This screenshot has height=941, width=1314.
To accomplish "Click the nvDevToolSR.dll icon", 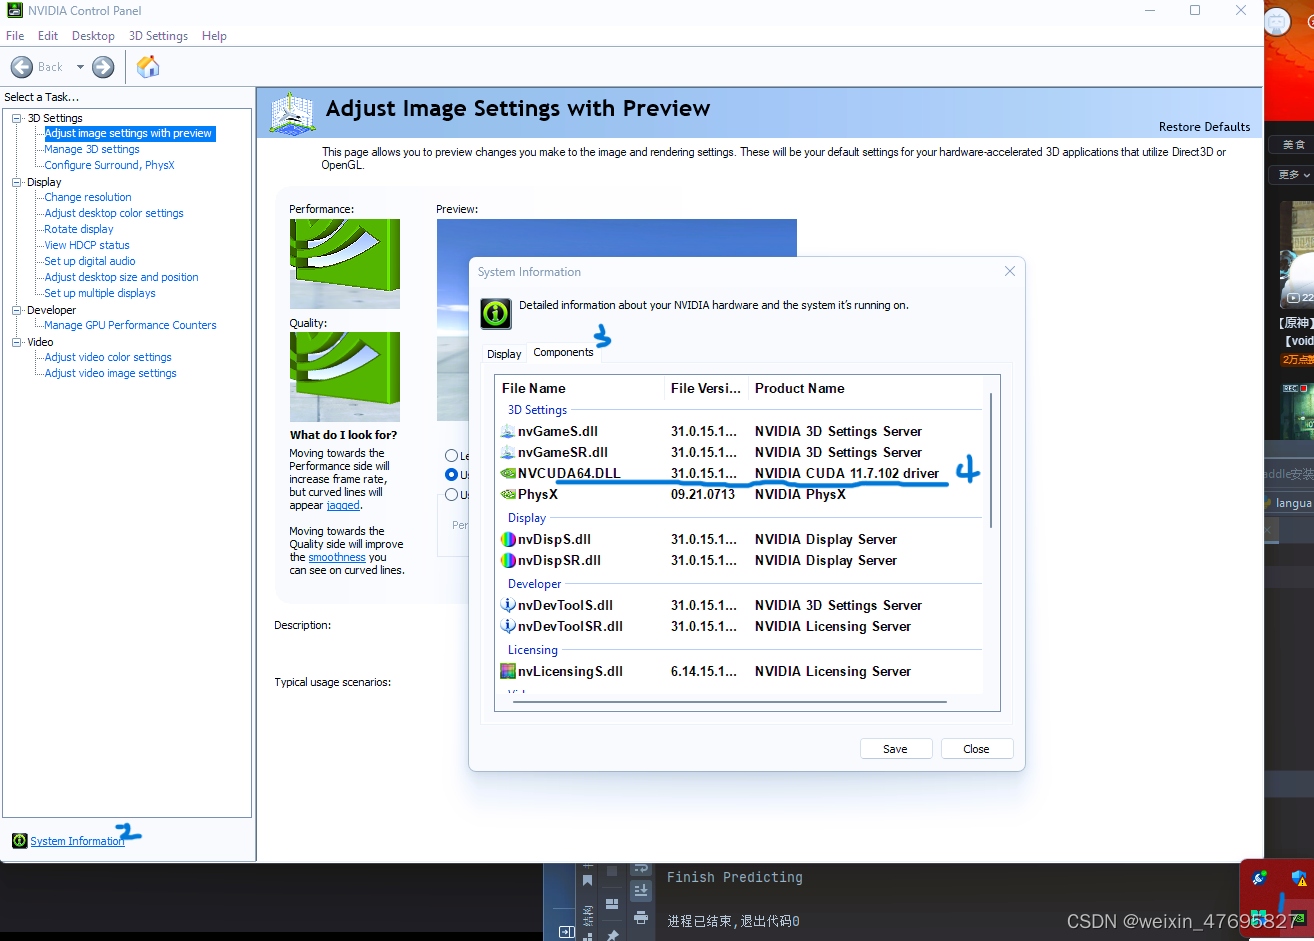I will tap(508, 626).
